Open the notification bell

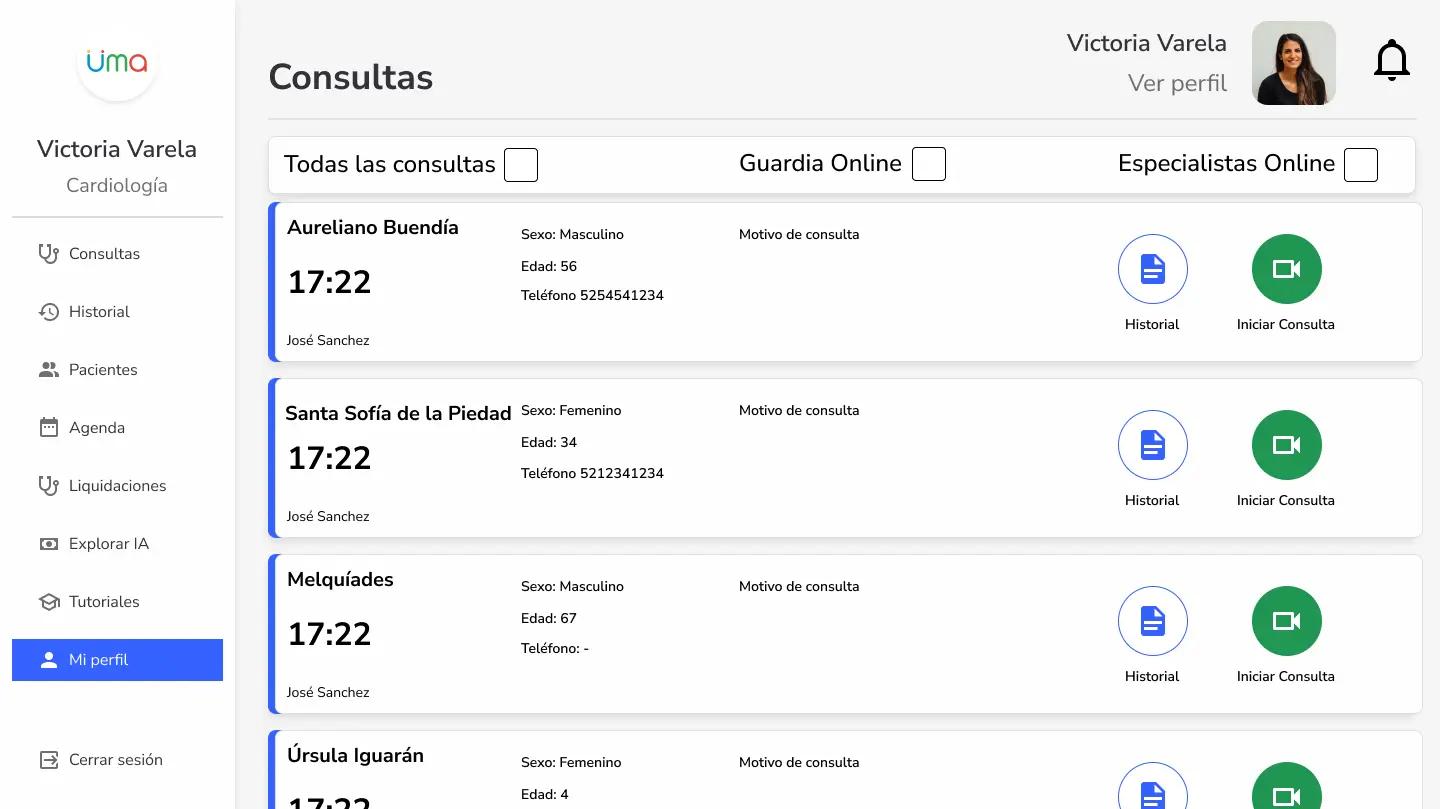tap(1392, 60)
